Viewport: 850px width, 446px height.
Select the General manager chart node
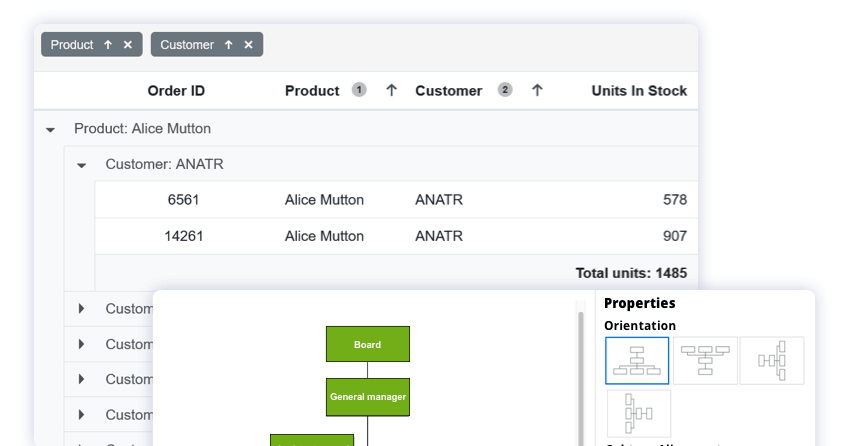pyautogui.click(x=367, y=397)
